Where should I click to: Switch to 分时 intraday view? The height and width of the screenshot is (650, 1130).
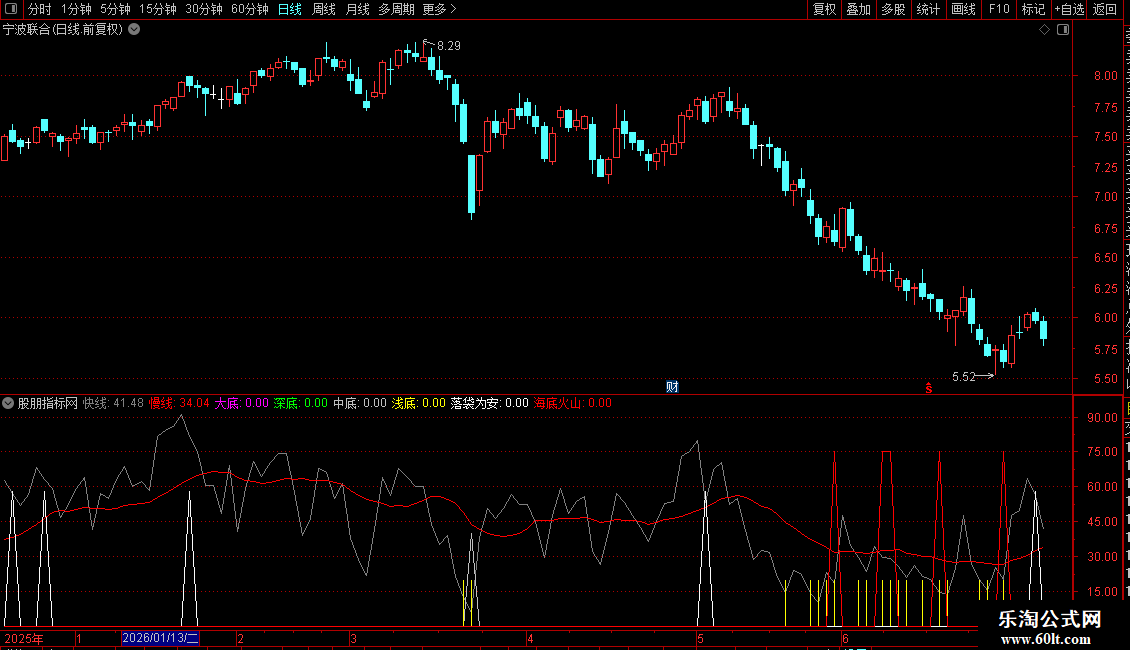click(40, 9)
